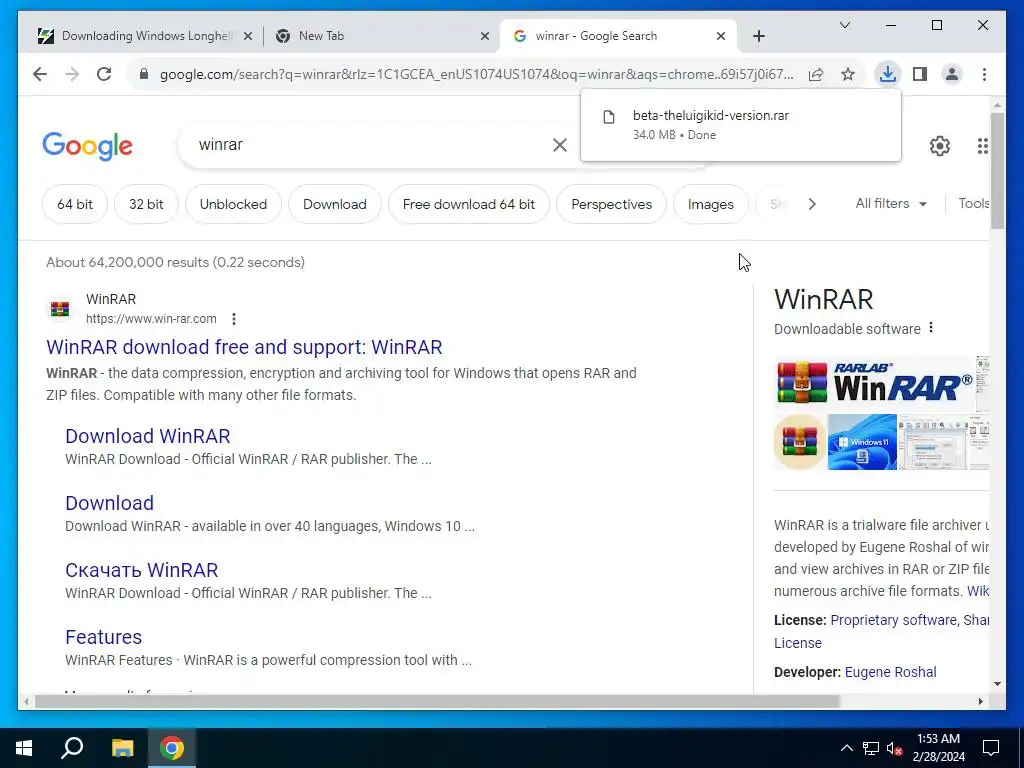This screenshot has height=768, width=1024.
Task: Open the Proprietary software license link
Action: coord(893,620)
